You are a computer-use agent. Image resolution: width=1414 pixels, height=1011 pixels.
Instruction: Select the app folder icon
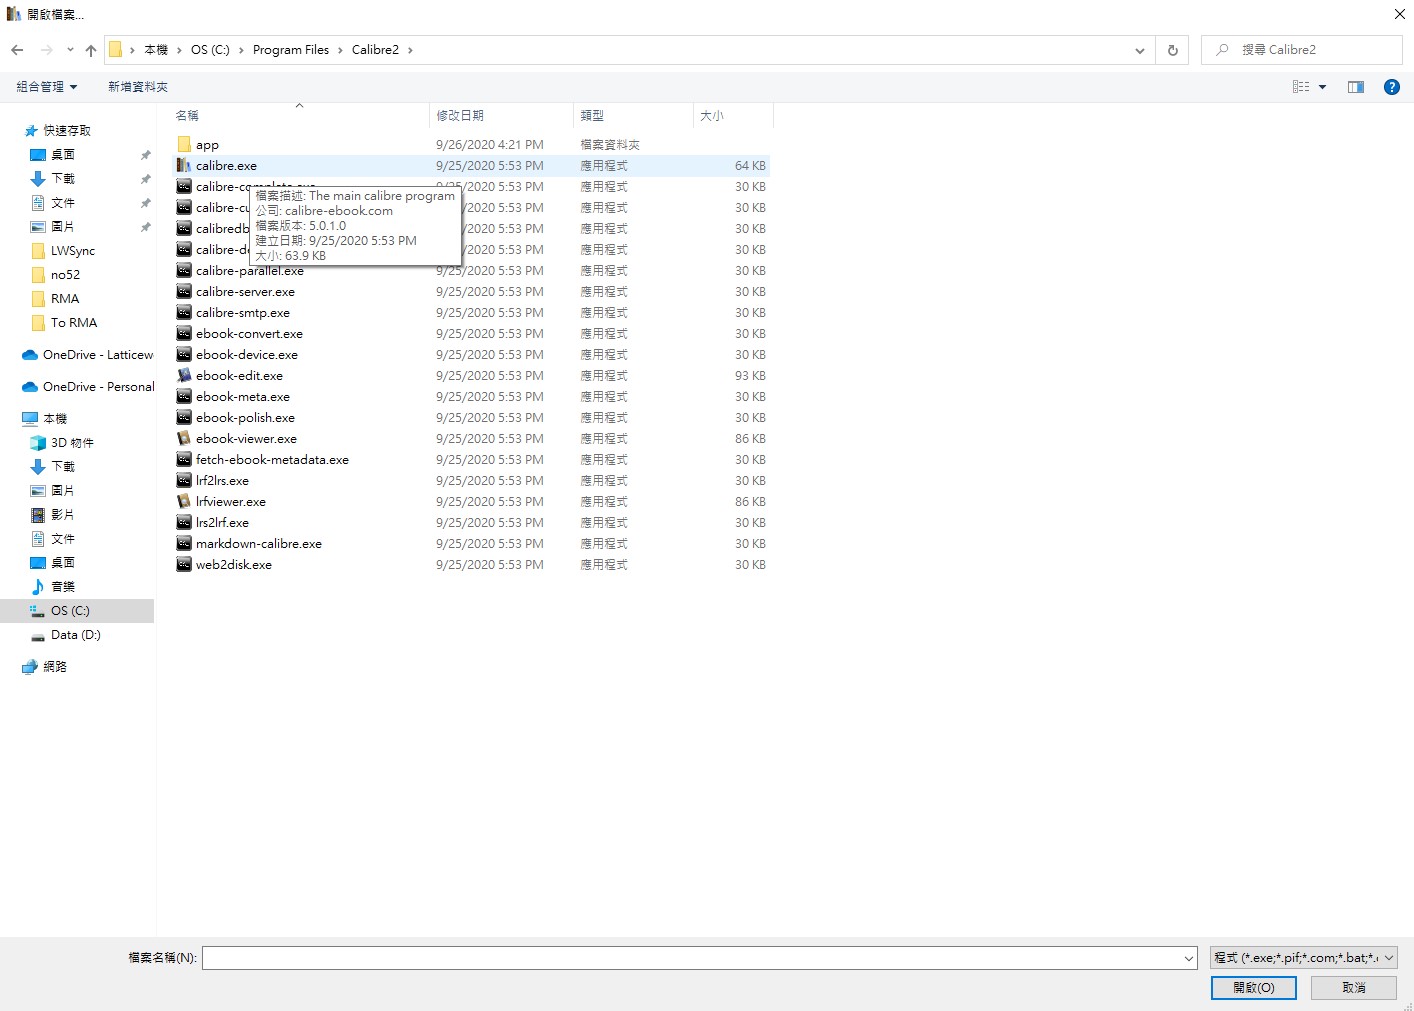click(184, 145)
